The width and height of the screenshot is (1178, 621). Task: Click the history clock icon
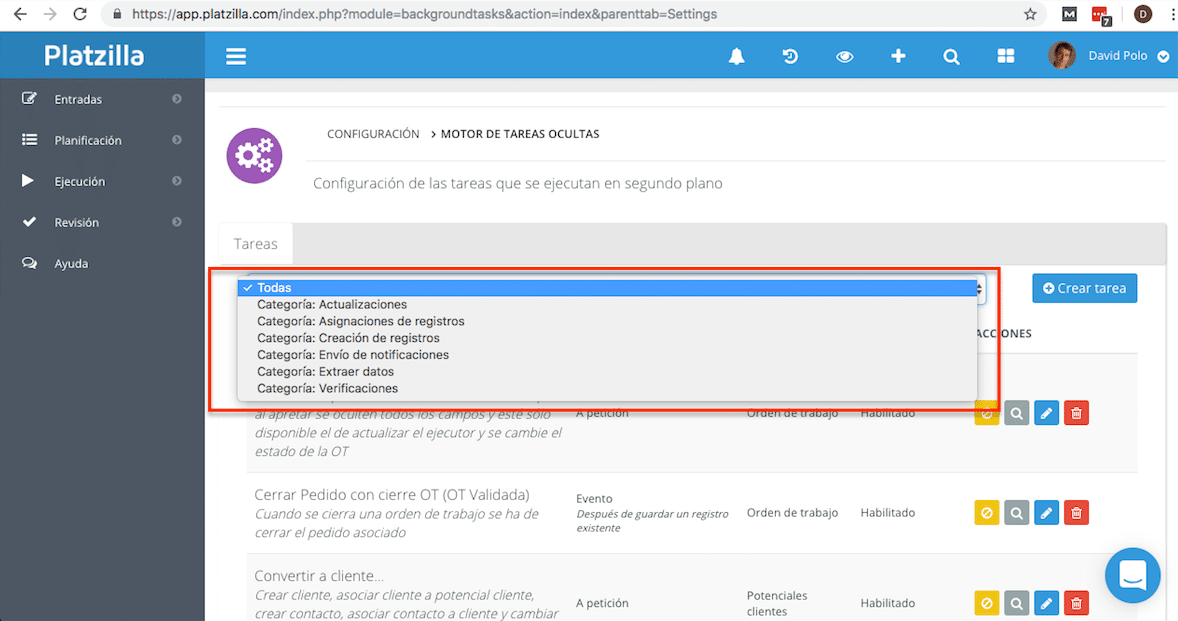790,57
